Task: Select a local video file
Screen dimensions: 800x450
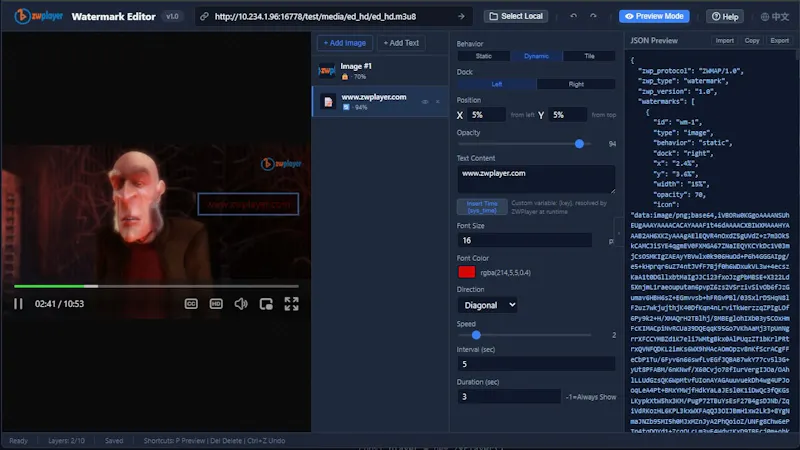Action: [516, 16]
